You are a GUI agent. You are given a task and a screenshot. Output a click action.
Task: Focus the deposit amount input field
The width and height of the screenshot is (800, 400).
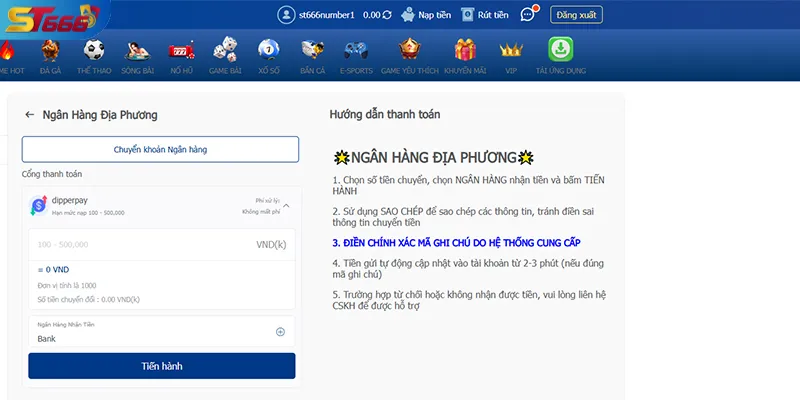point(162,244)
